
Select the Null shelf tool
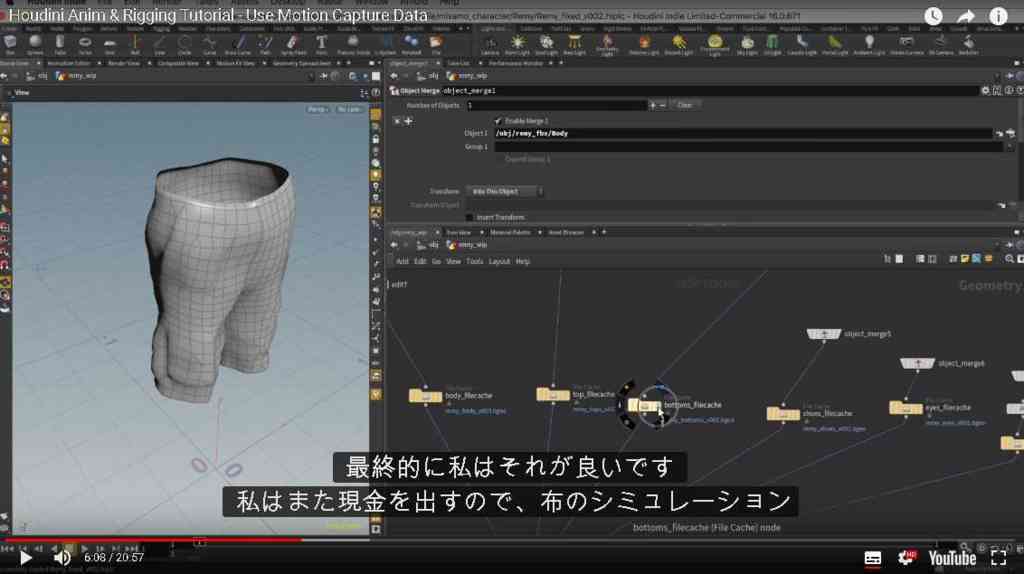pos(135,44)
